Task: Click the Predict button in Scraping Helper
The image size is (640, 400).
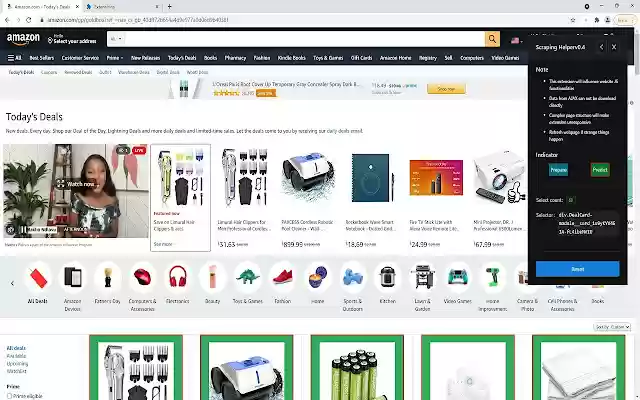Action: click(600, 170)
